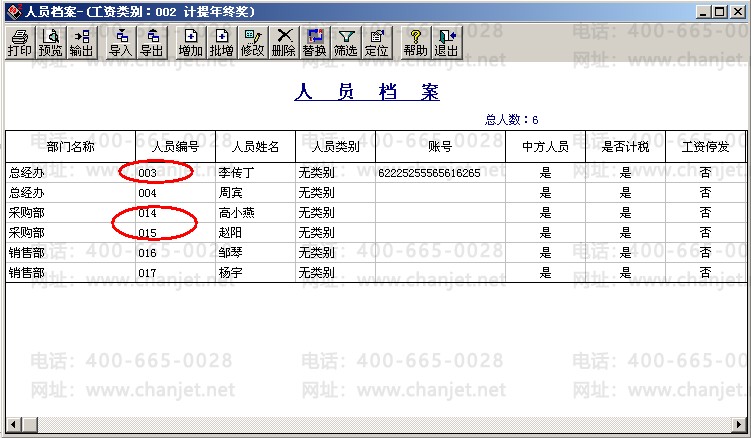This screenshot has height=438, width=751.
Task: Select the name 杨宇
Action: click(x=230, y=273)
